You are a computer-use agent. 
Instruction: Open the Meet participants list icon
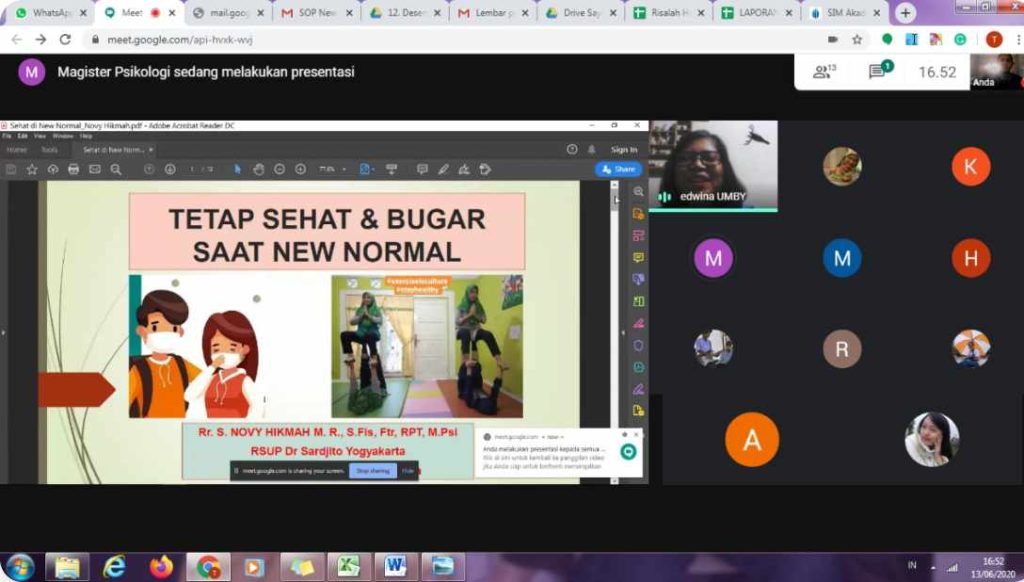tap(824, 72)
